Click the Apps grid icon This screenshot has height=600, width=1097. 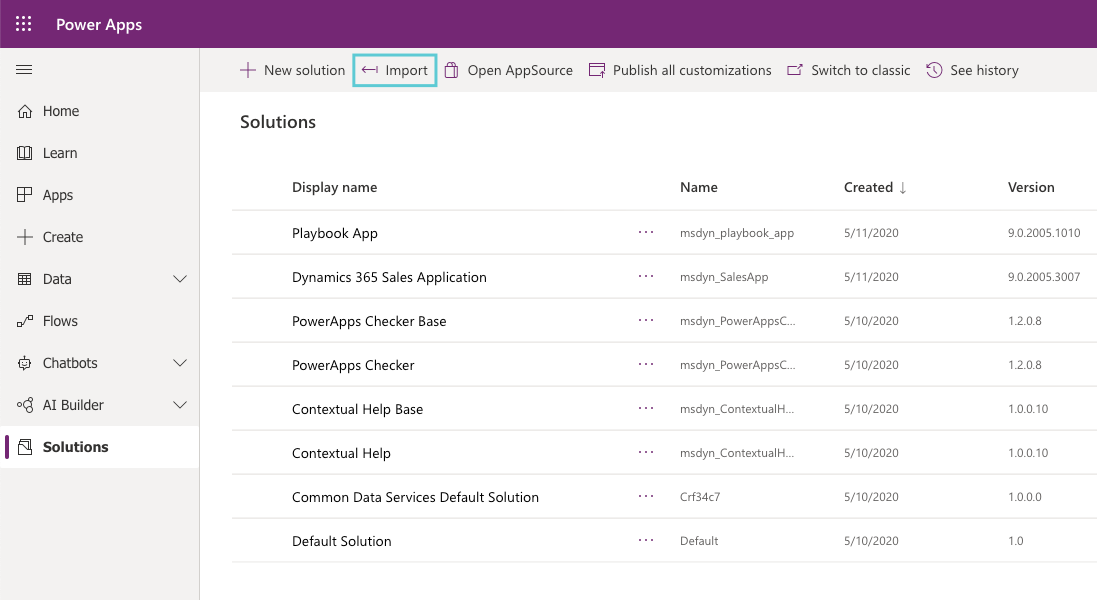pyautogui.click(x=24, y=195)
